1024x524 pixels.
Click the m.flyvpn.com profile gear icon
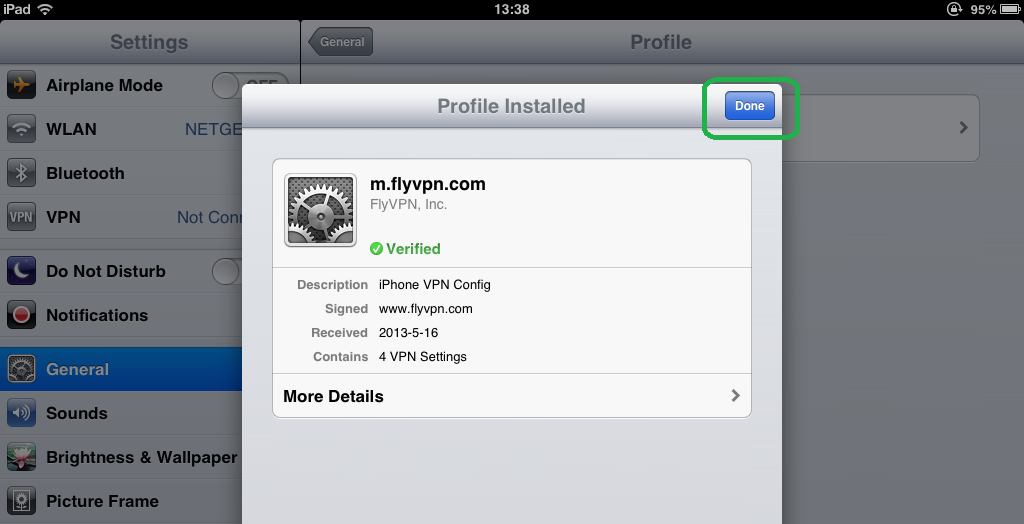pos(320,210)
